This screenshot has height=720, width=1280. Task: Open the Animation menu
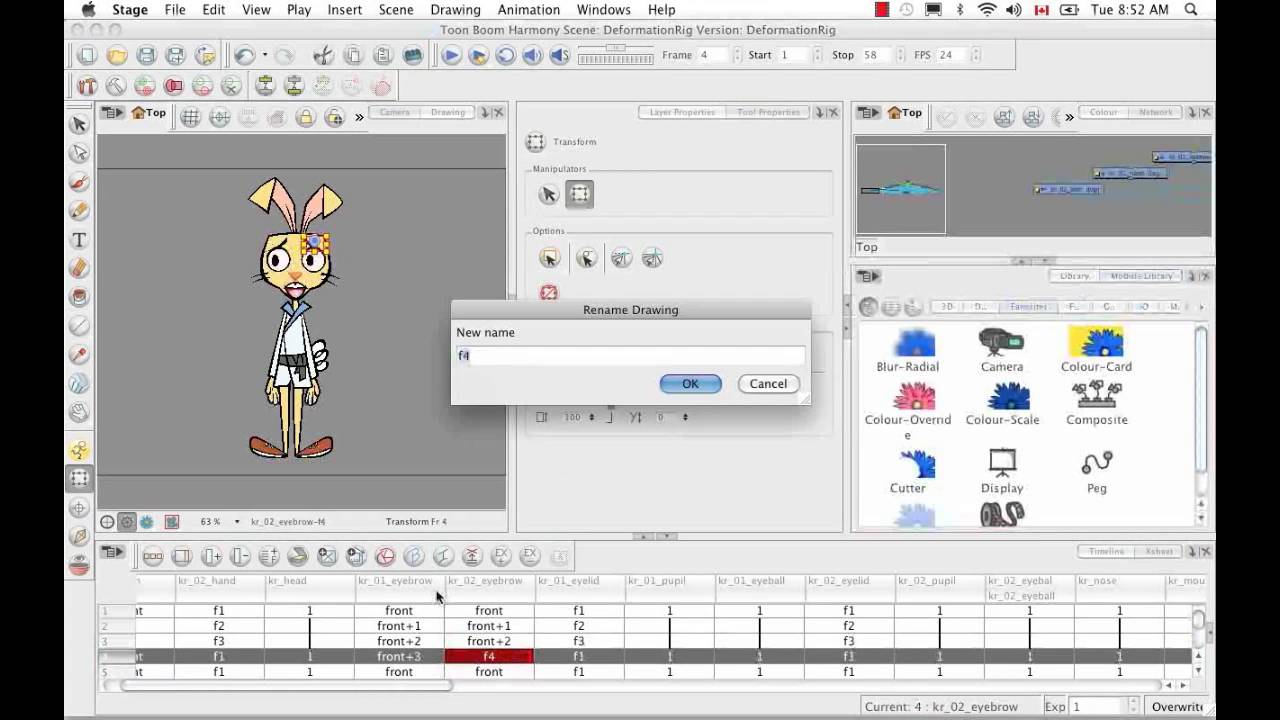tap(529, 10)
